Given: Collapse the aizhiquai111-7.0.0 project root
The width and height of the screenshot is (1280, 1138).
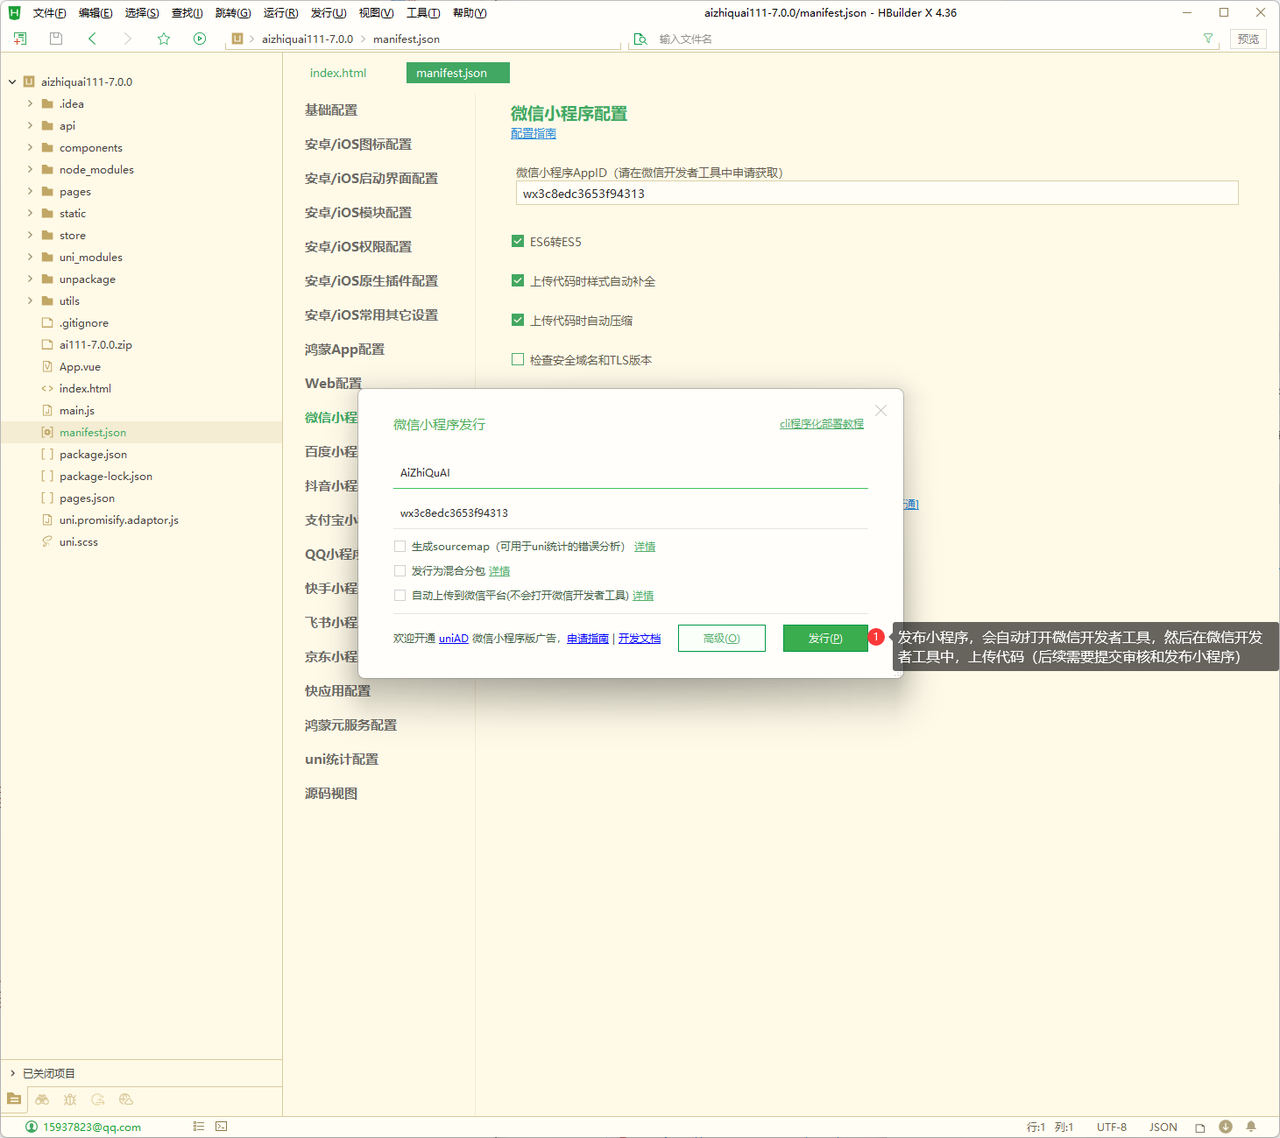Looking at the screenshot, I should 12,82.
